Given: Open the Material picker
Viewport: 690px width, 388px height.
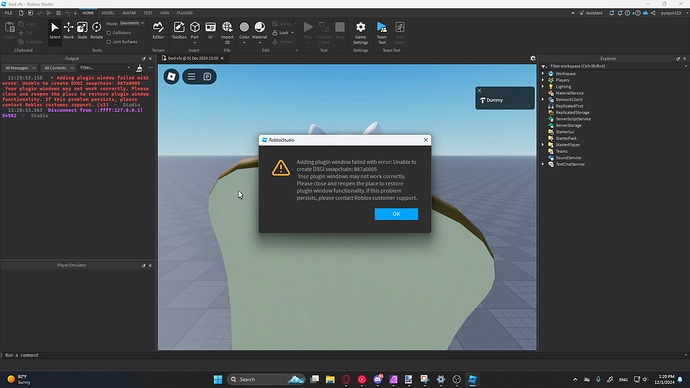Looking at the screenshot, I should pyautogui.click(x=260, y=30).
